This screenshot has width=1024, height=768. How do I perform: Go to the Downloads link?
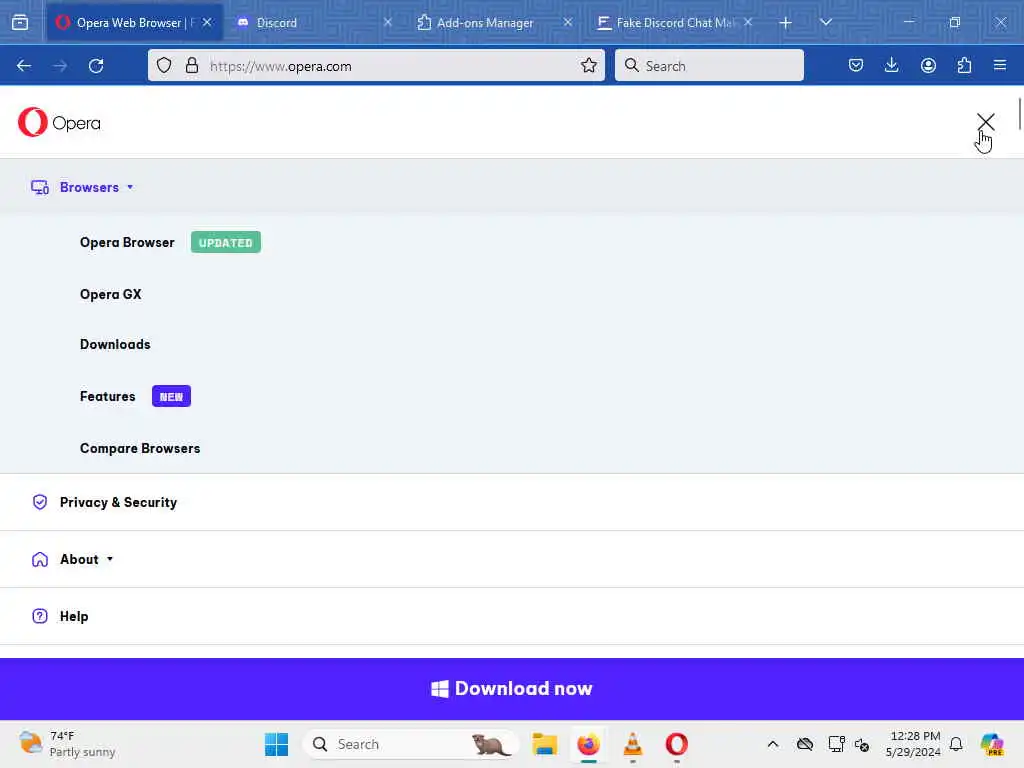coord(115,344)
